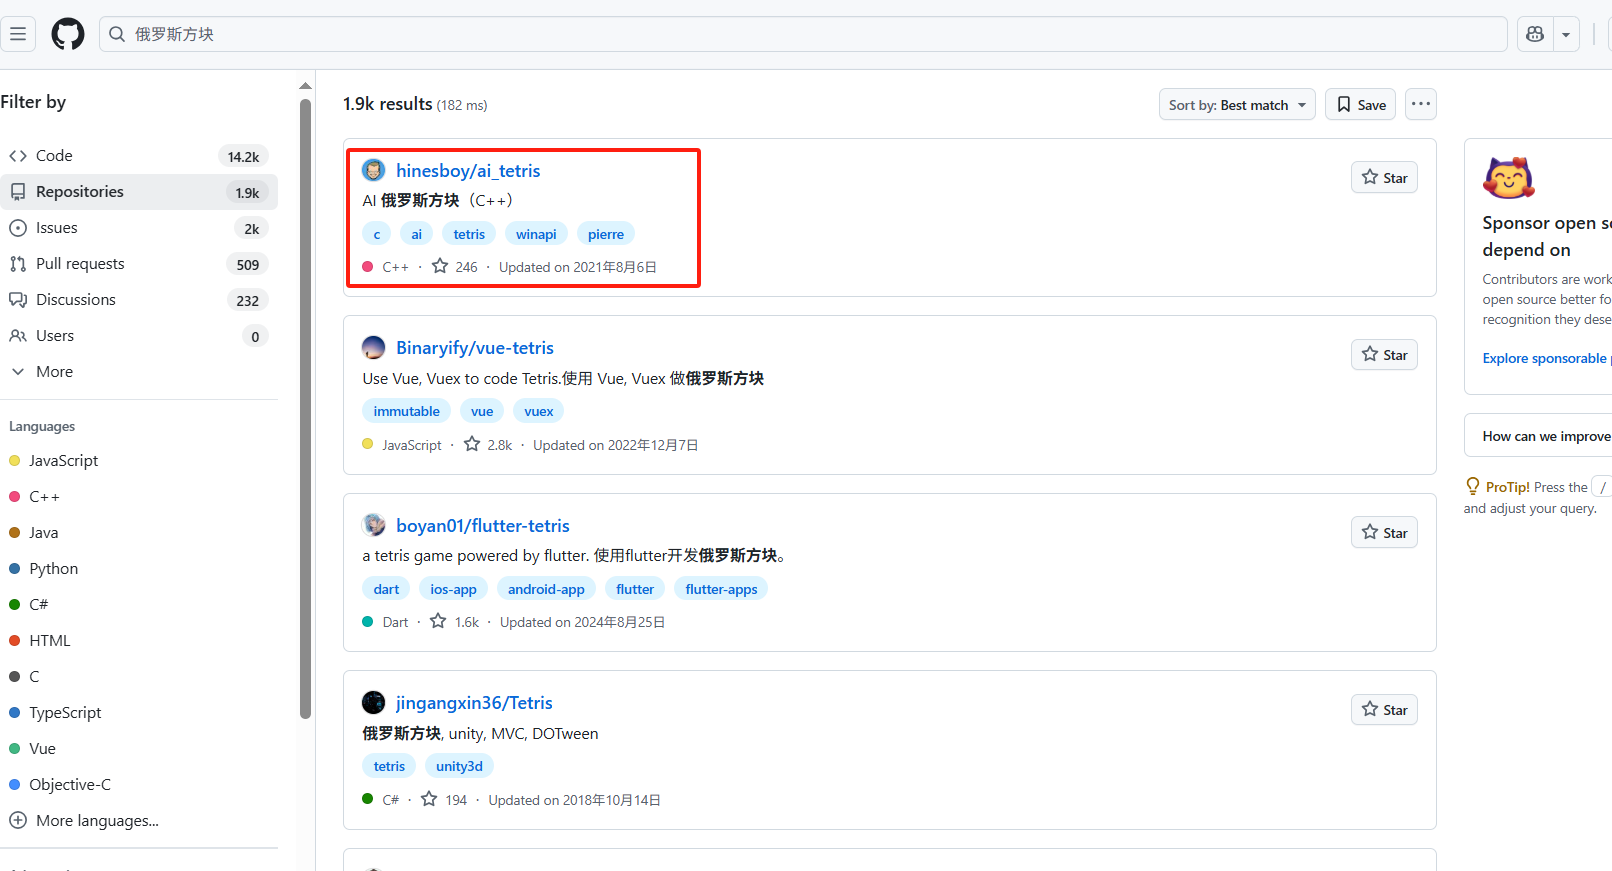Open jingangxin36/Tetris repository
This screenshot has width=1612, height=871.
(x=474, y=703)
